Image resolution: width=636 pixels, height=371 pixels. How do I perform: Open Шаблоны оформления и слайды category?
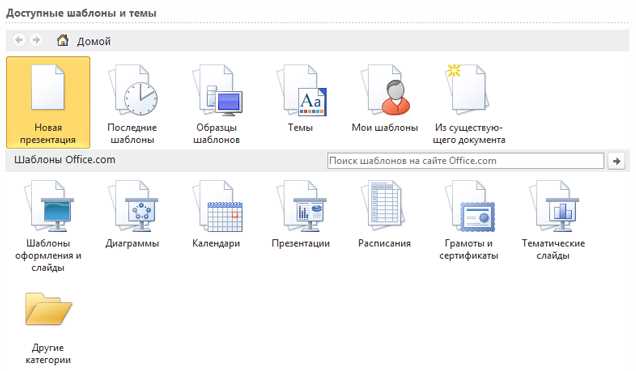48,226
